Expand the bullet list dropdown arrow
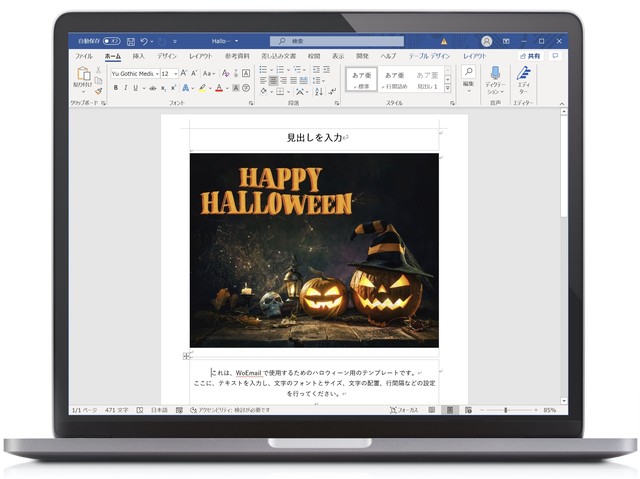 pos(271,70)
